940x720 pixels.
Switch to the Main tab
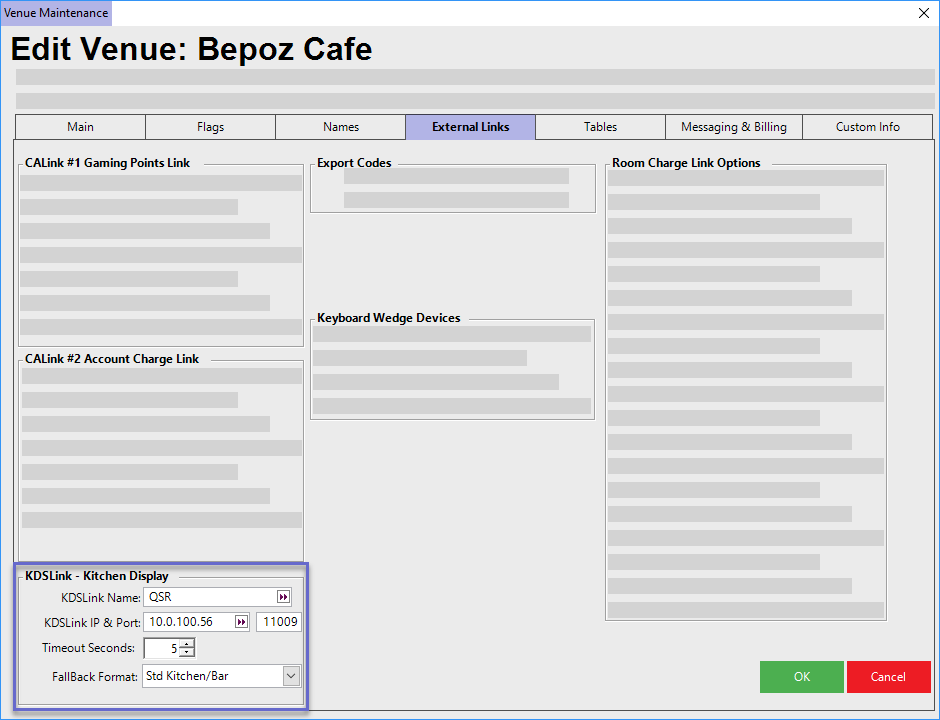[x=80, y=127]
